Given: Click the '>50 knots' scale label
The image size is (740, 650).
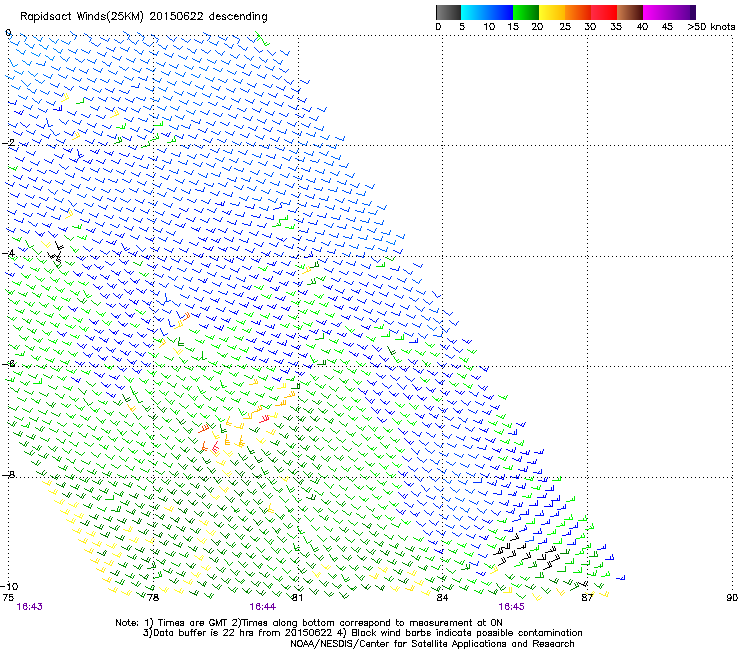Looking at the screenshot, I should [x=711, y=27].
